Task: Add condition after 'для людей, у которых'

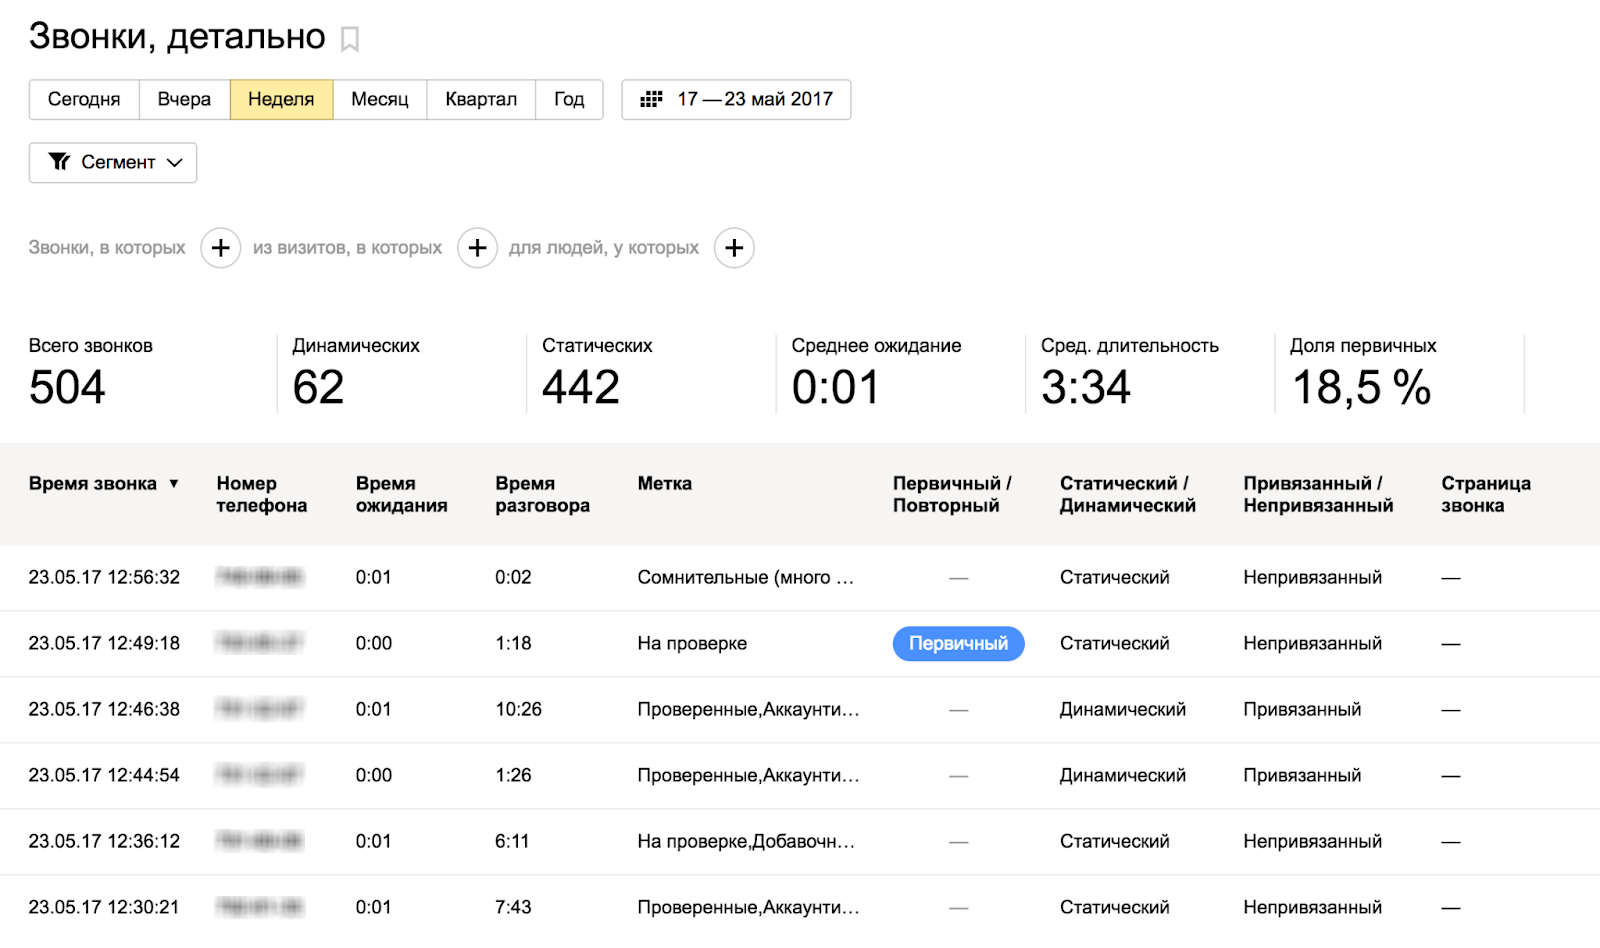Action: 734,248
